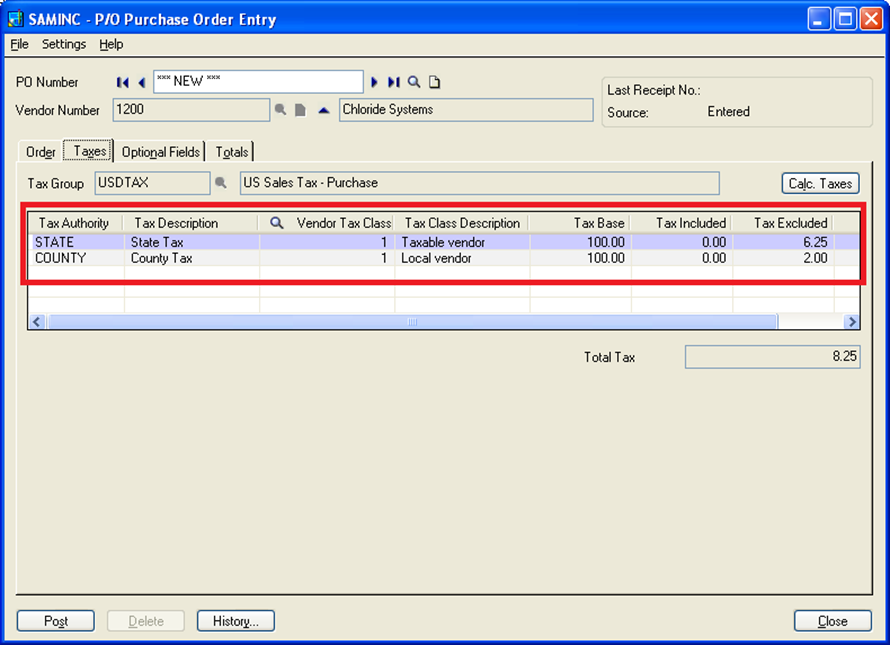Screen dimensions: 890x645
Task: Click the 2.00 Tax Excluded cell
Action: [x=783, y=258]
